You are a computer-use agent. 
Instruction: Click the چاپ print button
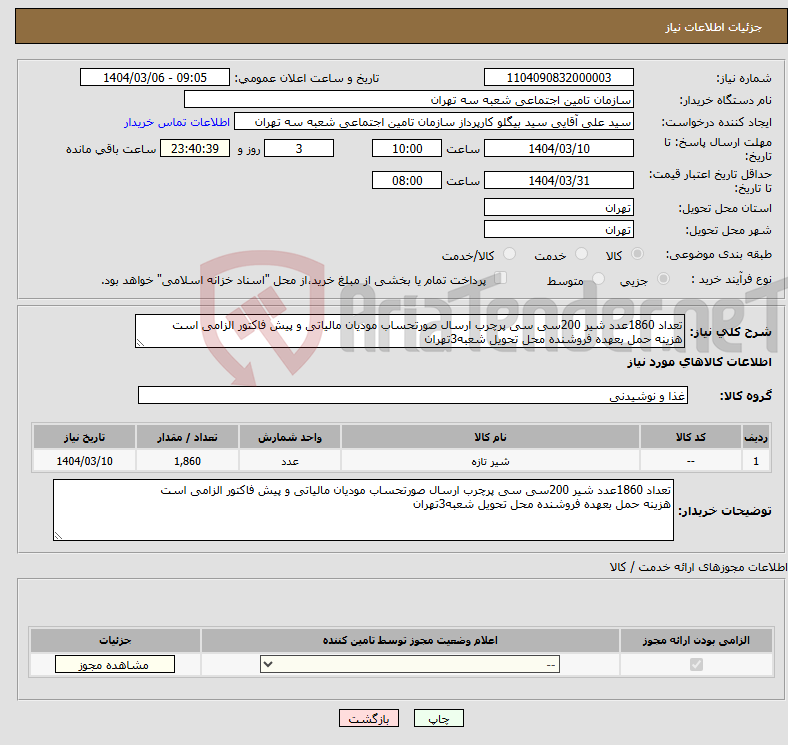click(439, 719)
